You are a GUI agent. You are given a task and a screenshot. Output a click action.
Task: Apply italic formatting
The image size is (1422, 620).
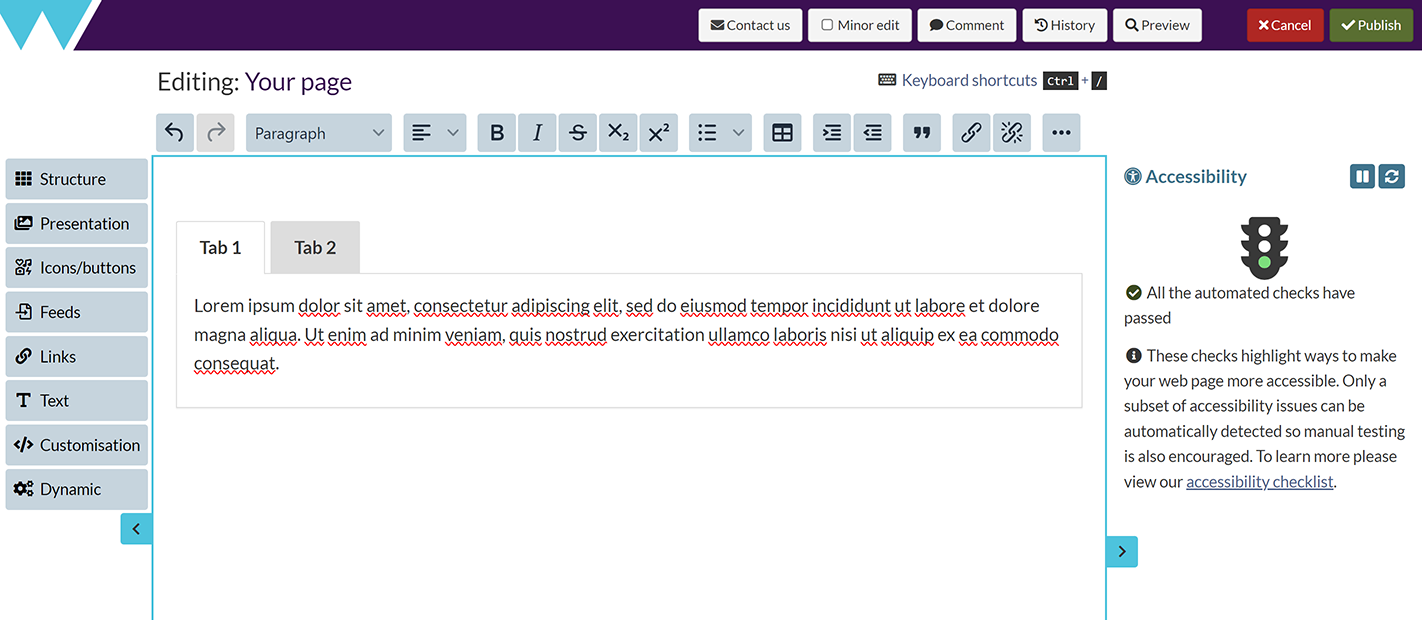point(537,133)
